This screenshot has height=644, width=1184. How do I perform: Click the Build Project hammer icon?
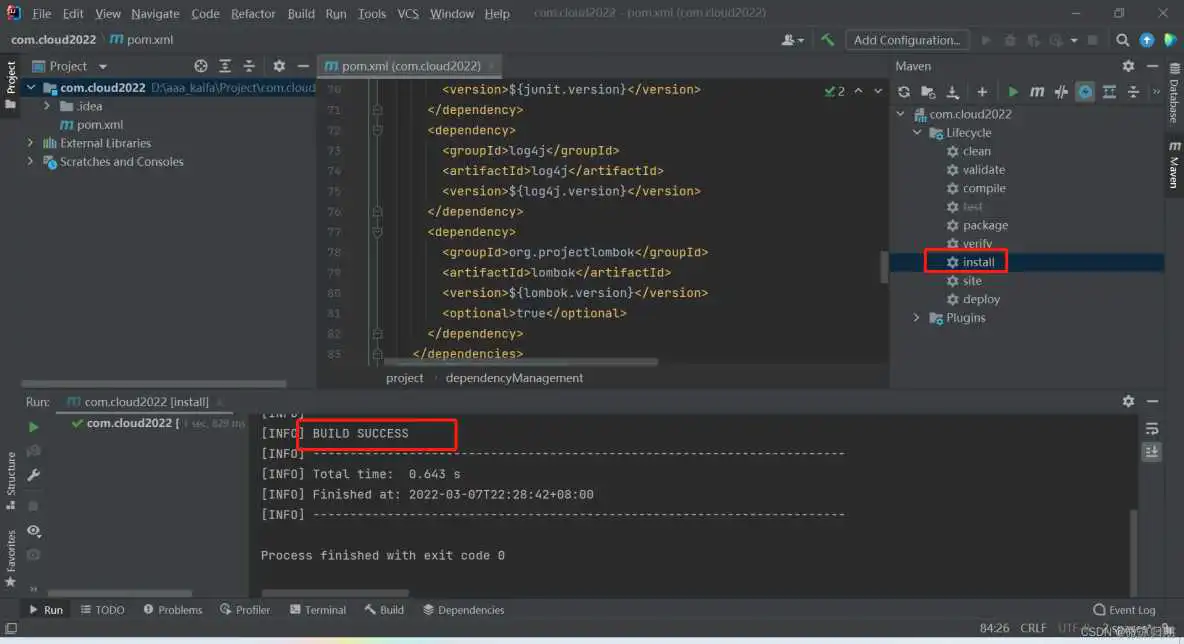tap(828, 40)
